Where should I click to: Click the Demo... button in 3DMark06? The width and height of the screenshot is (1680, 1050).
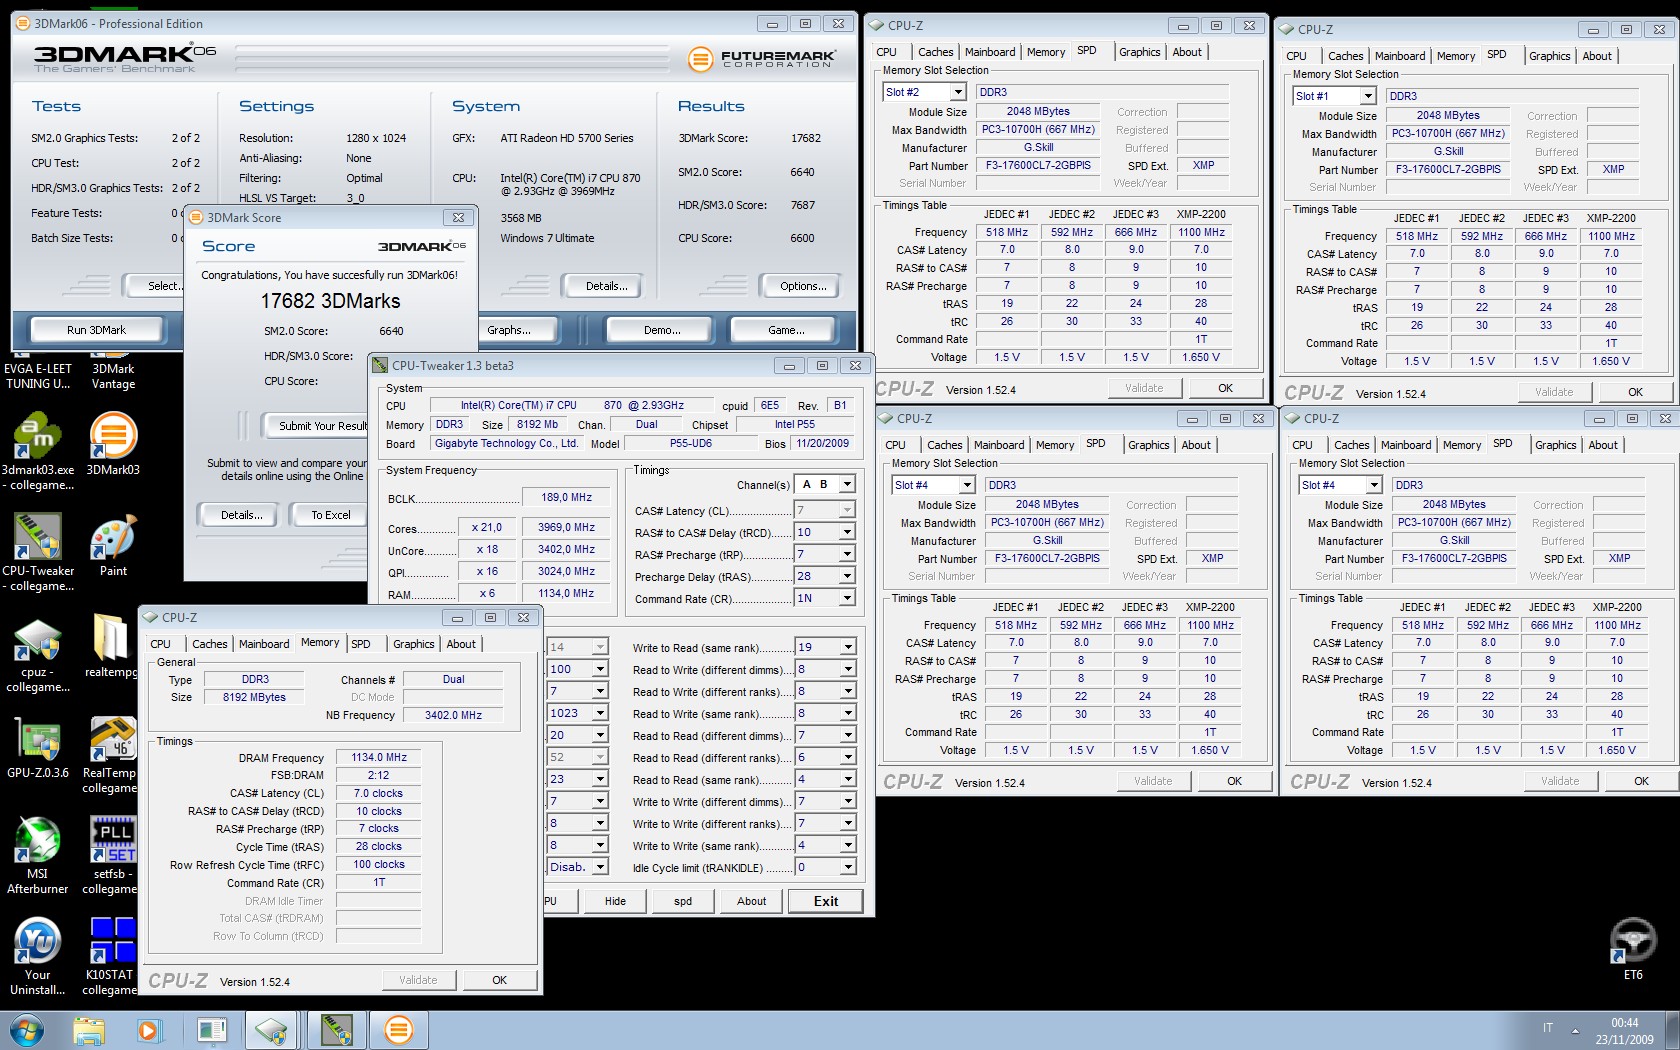662,330
